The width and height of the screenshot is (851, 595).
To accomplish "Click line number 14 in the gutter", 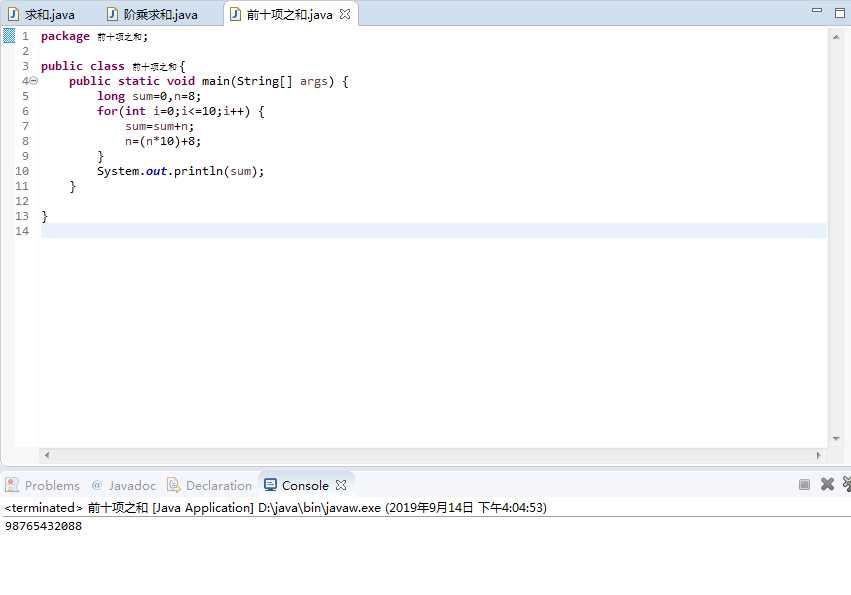I will point(22,231).
